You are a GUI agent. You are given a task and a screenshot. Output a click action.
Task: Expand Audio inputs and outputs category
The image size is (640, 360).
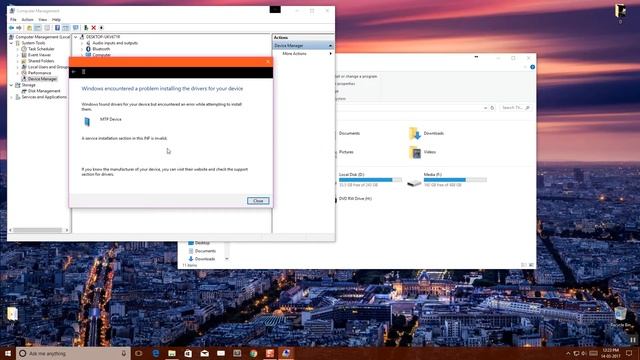pyautogui.click(x=82, y=43)
